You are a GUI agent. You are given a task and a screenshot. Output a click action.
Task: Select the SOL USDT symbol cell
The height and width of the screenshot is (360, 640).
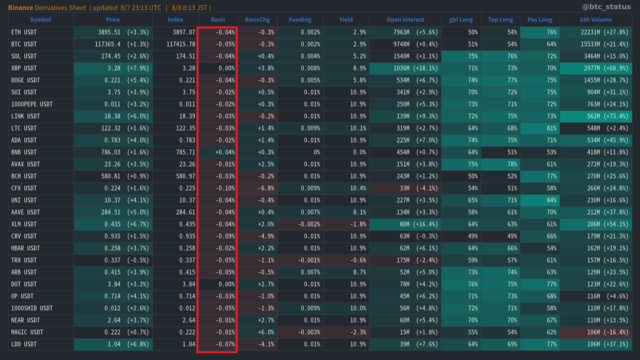click(41, 56)
